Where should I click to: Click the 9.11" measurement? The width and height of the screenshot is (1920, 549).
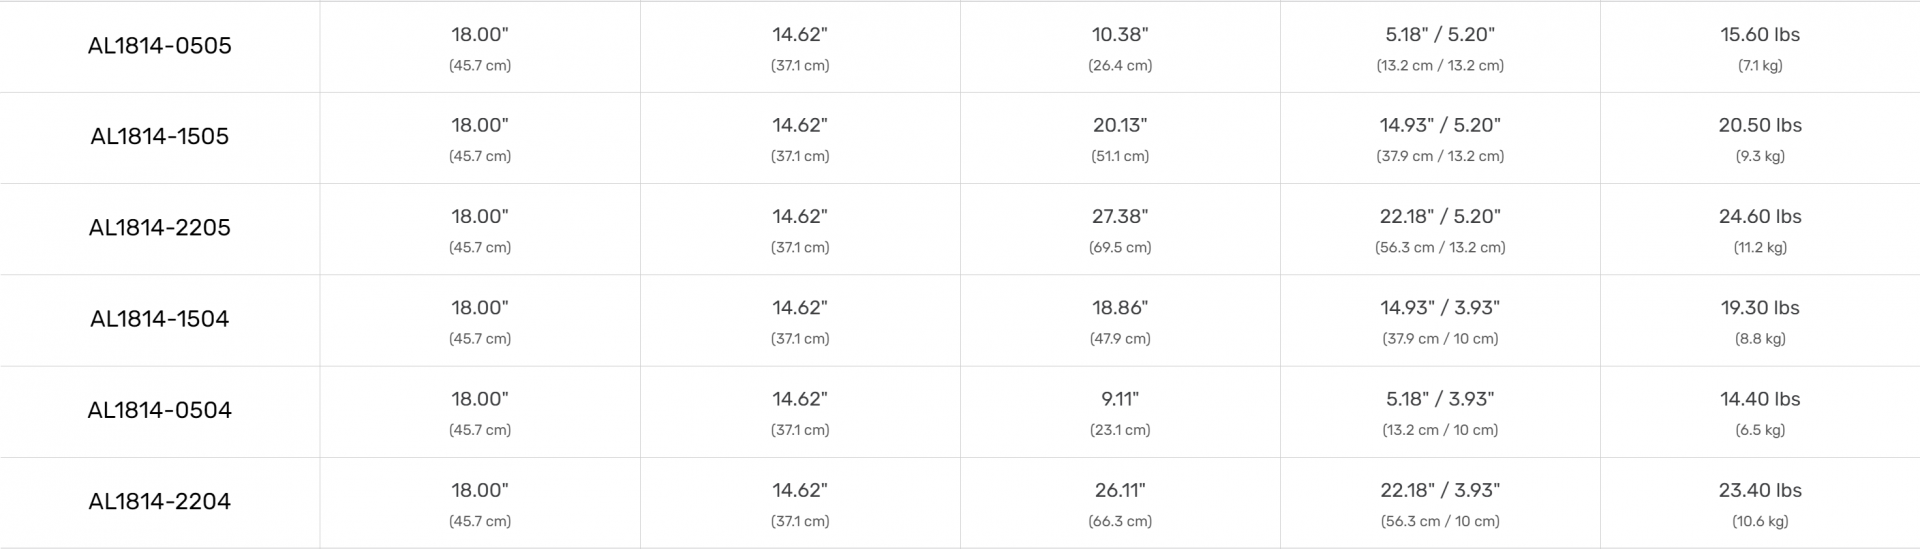[1120, 399]
